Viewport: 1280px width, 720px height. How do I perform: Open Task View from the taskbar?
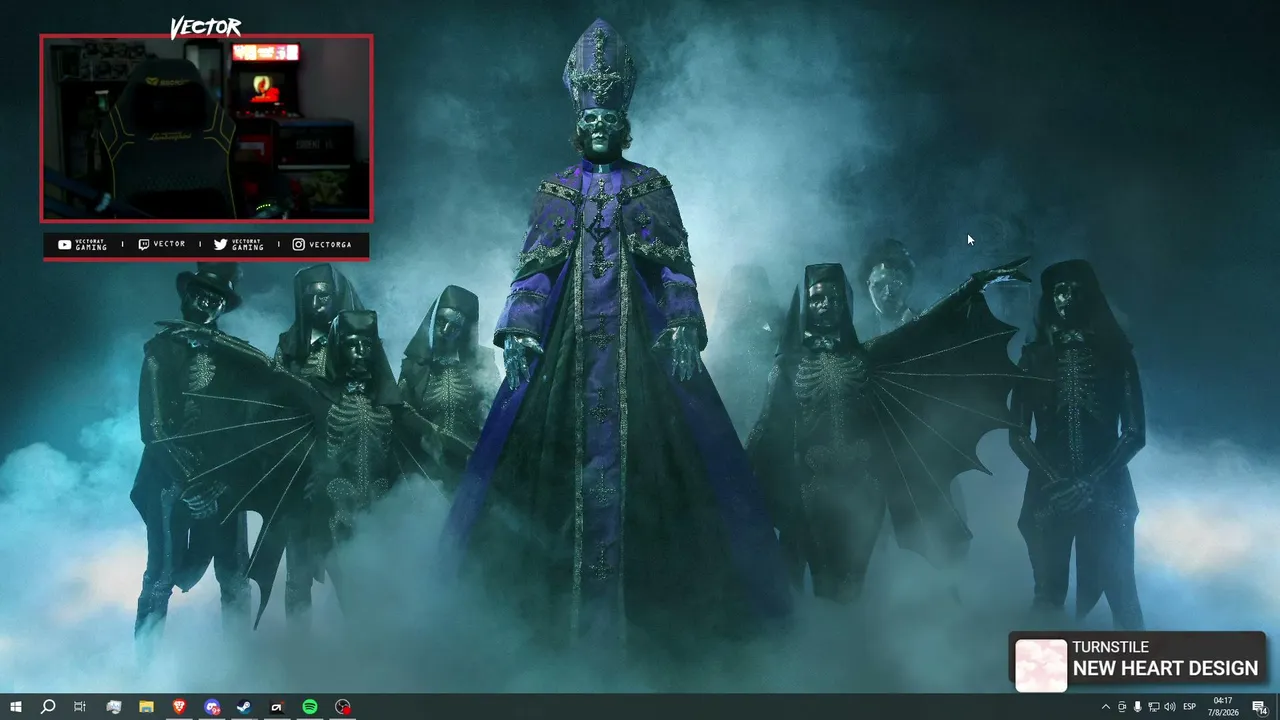(80, 707)
